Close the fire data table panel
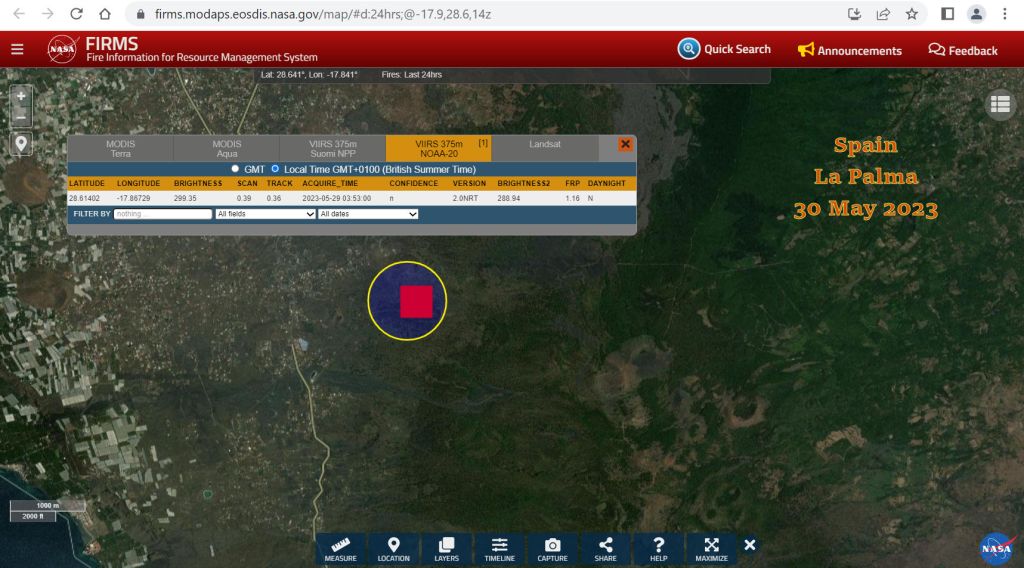This screenshot has height=568, width=1024. (x=625, y=144)
